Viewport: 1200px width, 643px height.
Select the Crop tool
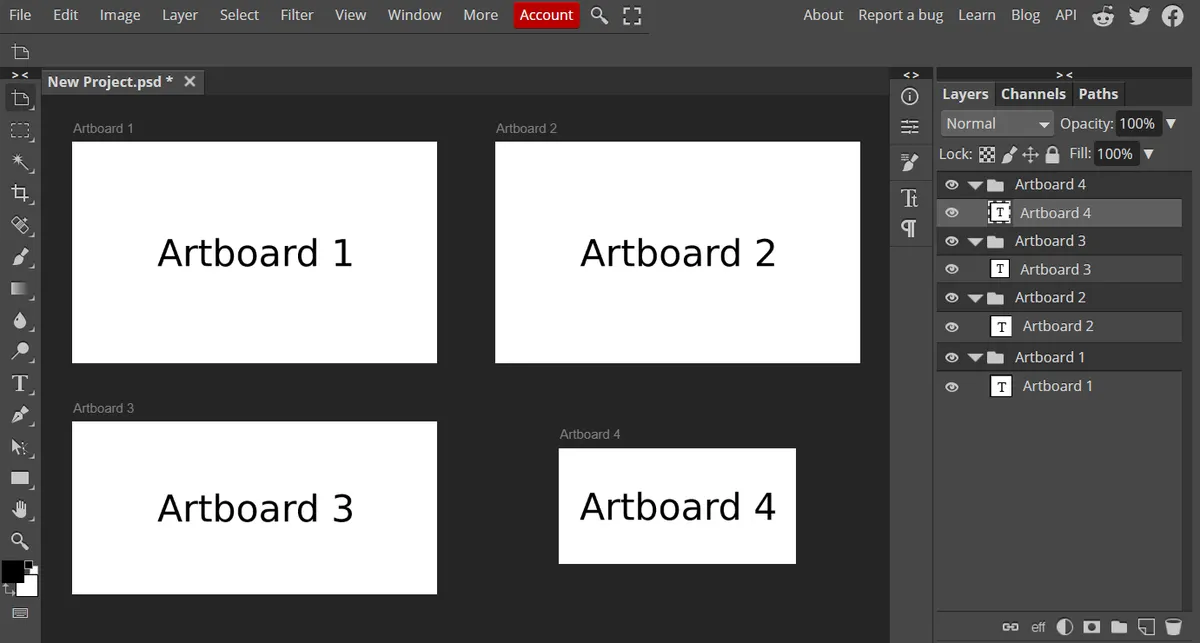pos(20,194)
